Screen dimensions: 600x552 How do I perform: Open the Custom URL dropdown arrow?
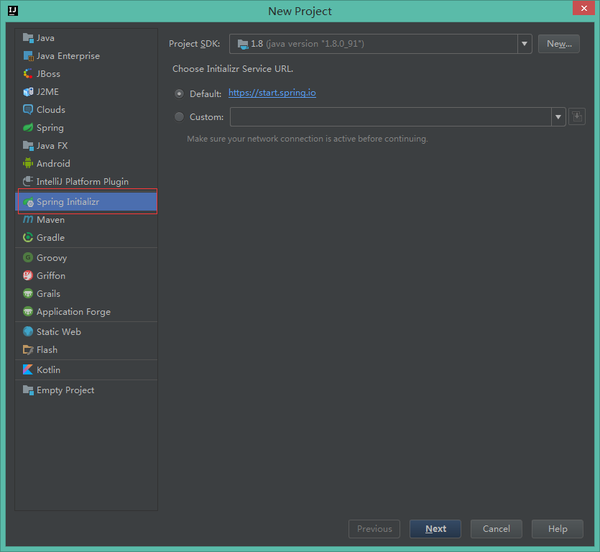point(558,117)
